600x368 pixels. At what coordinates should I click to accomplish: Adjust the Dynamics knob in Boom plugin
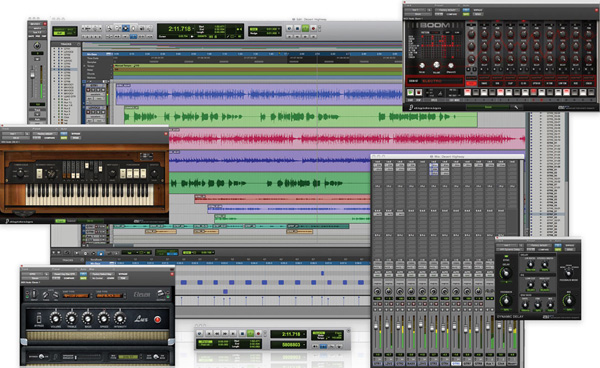(x=451, y=65)
